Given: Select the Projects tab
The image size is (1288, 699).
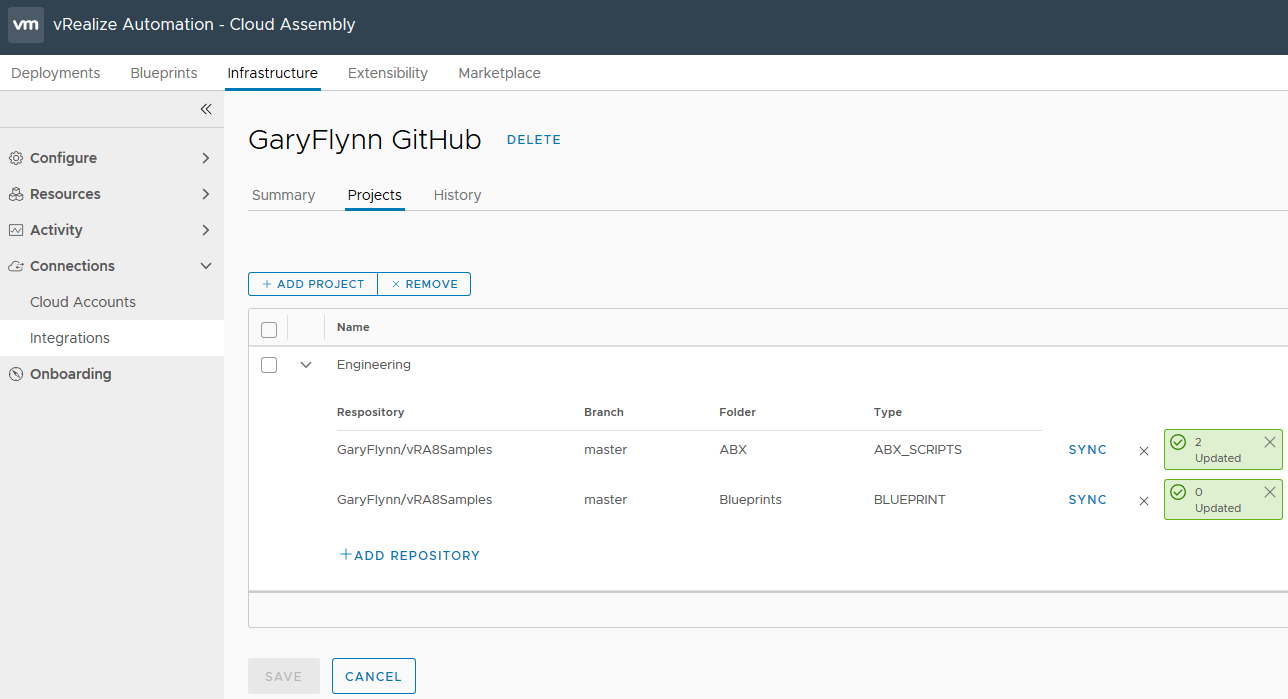Looking at the screenshot, I should point(375,195).
